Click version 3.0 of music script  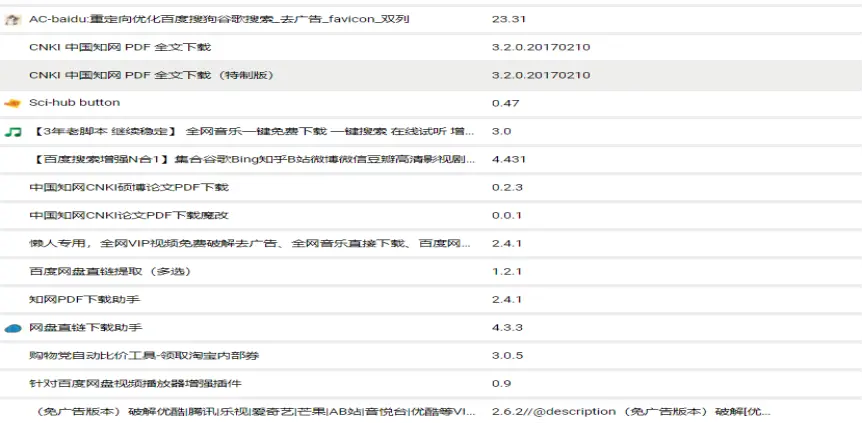click(501, 132)
